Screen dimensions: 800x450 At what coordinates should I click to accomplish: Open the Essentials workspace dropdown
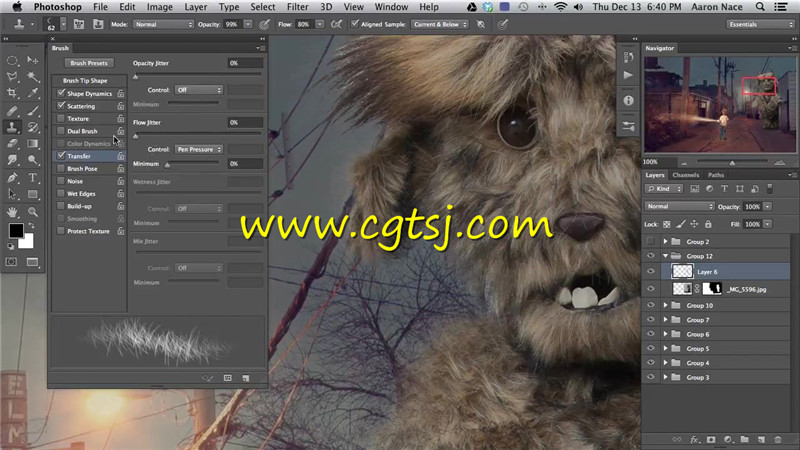coord(760,24)
